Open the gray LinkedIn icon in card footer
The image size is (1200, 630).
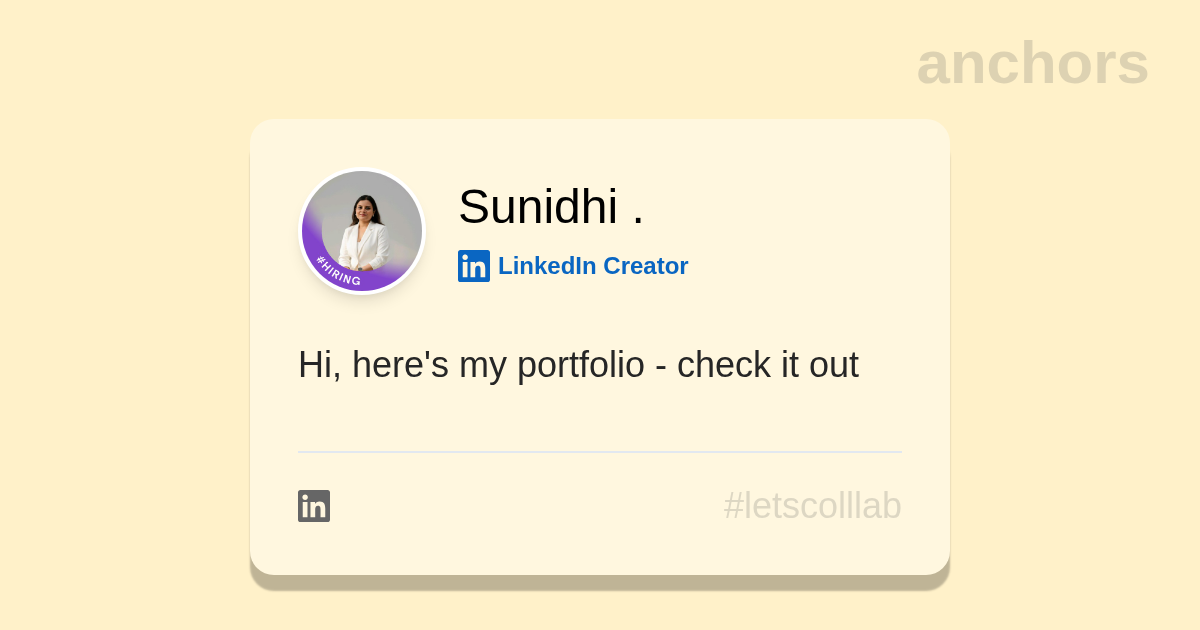[x=314, y=506]
